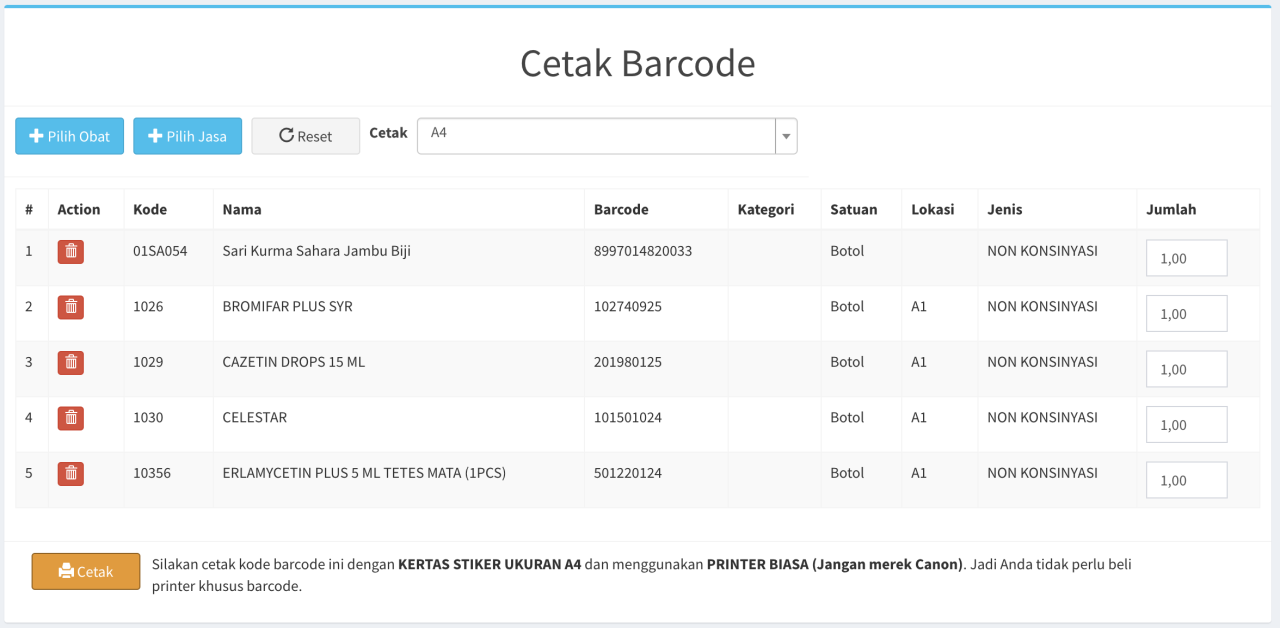Click the Barcode column header
Viewport: 1280px width, 628px height.
[621, 209]
